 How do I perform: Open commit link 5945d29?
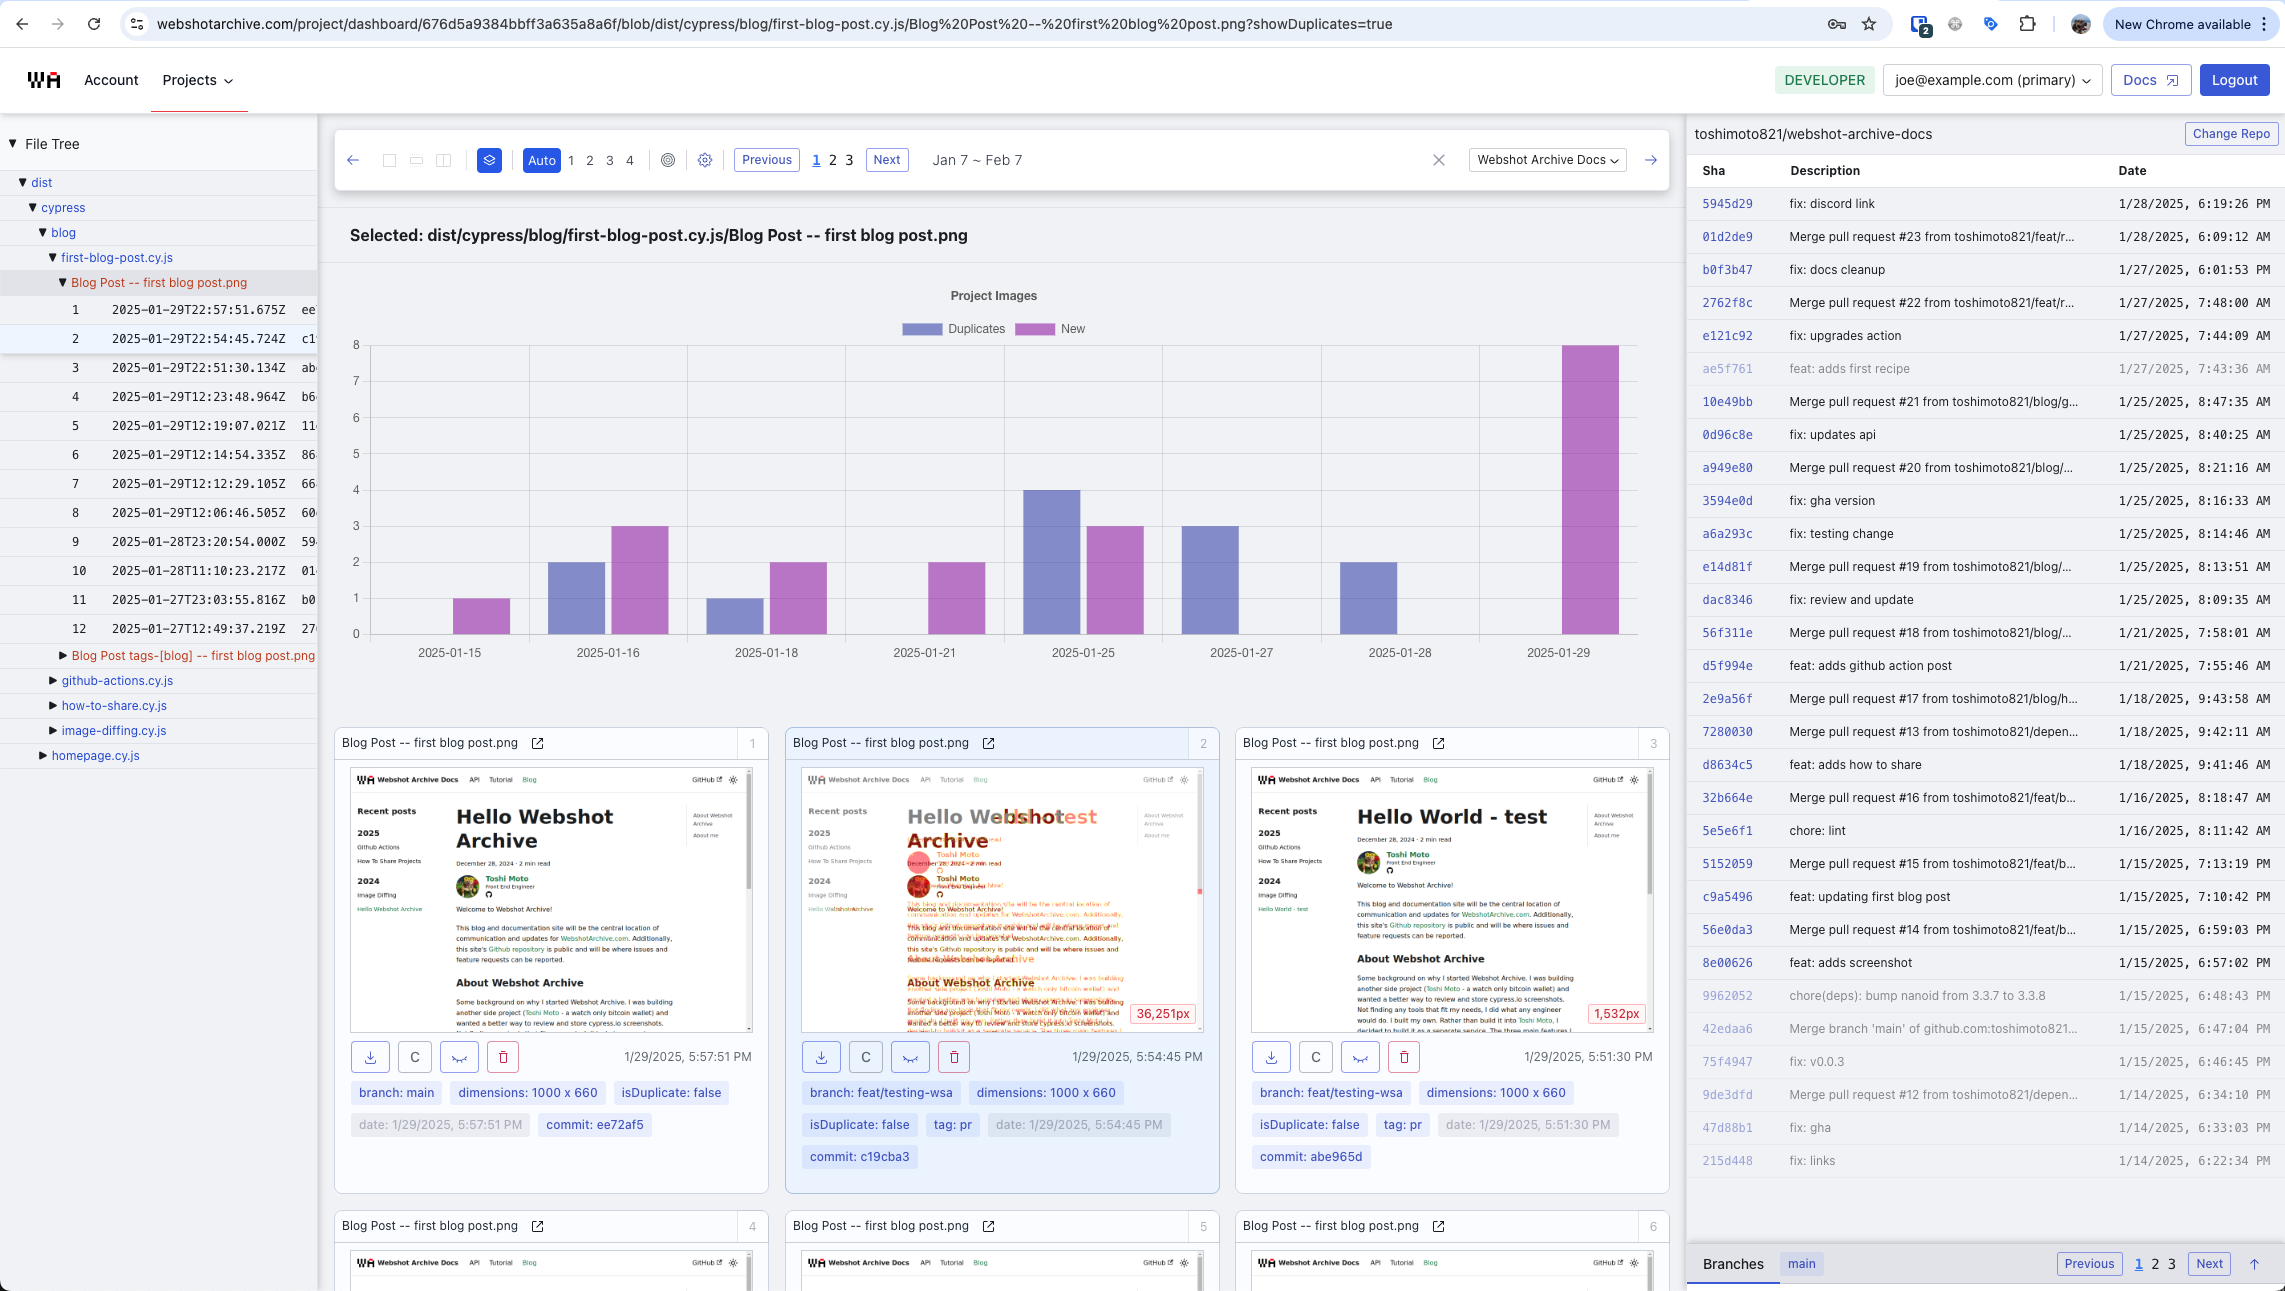point(1727,203)
